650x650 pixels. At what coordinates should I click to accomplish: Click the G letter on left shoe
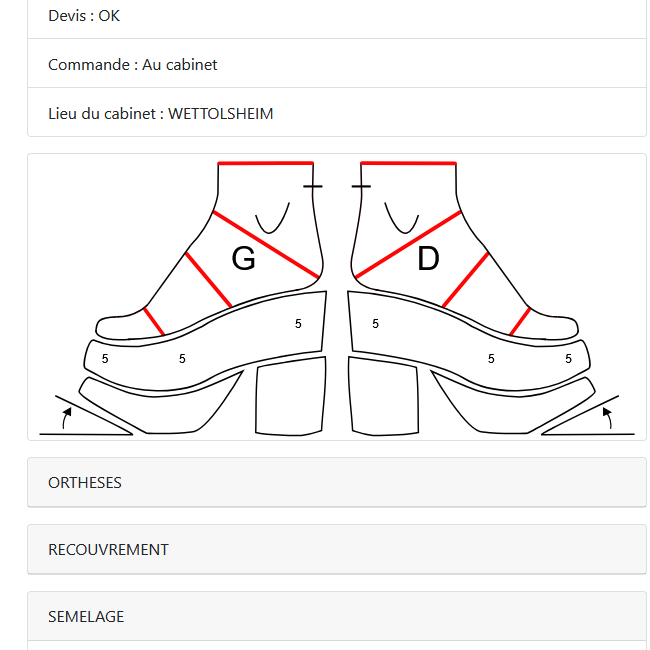click(243, 258)
